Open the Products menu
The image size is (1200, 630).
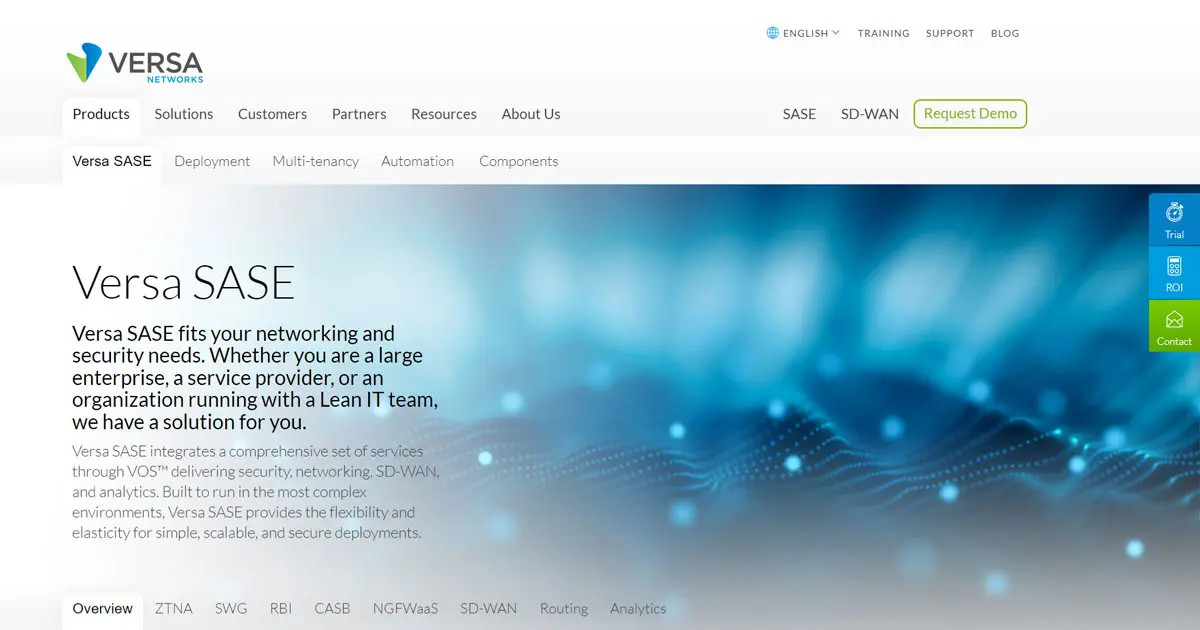click(101, 114)
